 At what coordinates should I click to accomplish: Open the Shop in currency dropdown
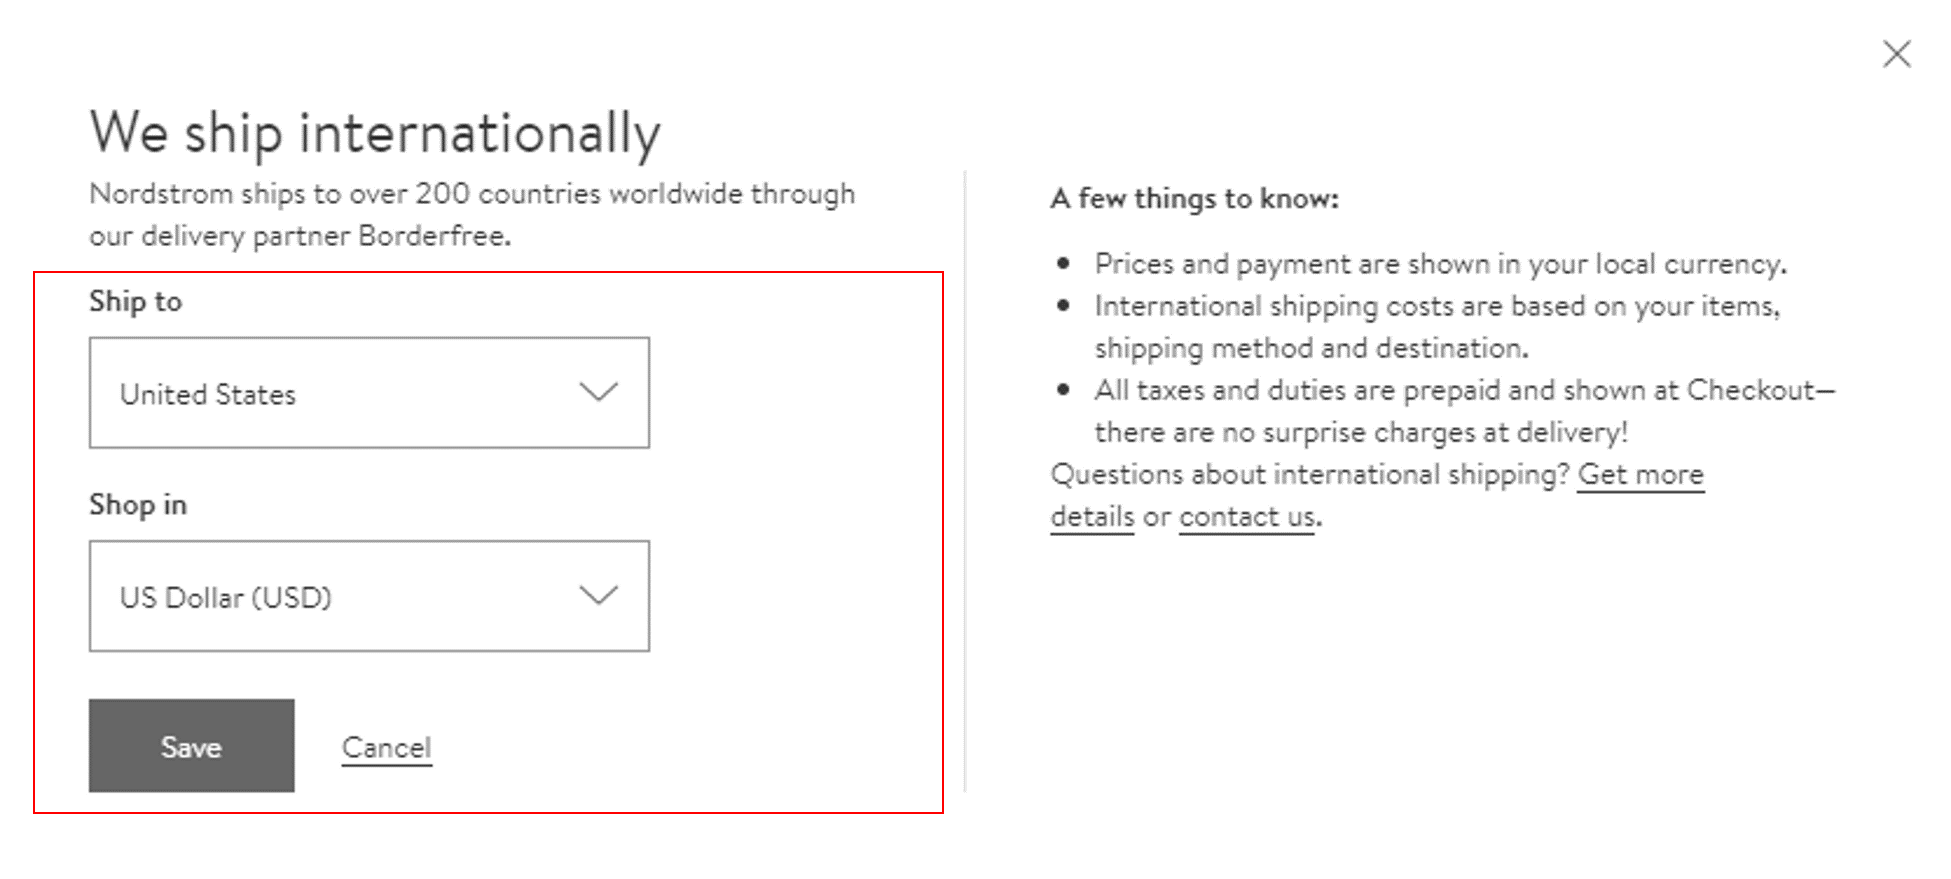click(x=368, y=596)
